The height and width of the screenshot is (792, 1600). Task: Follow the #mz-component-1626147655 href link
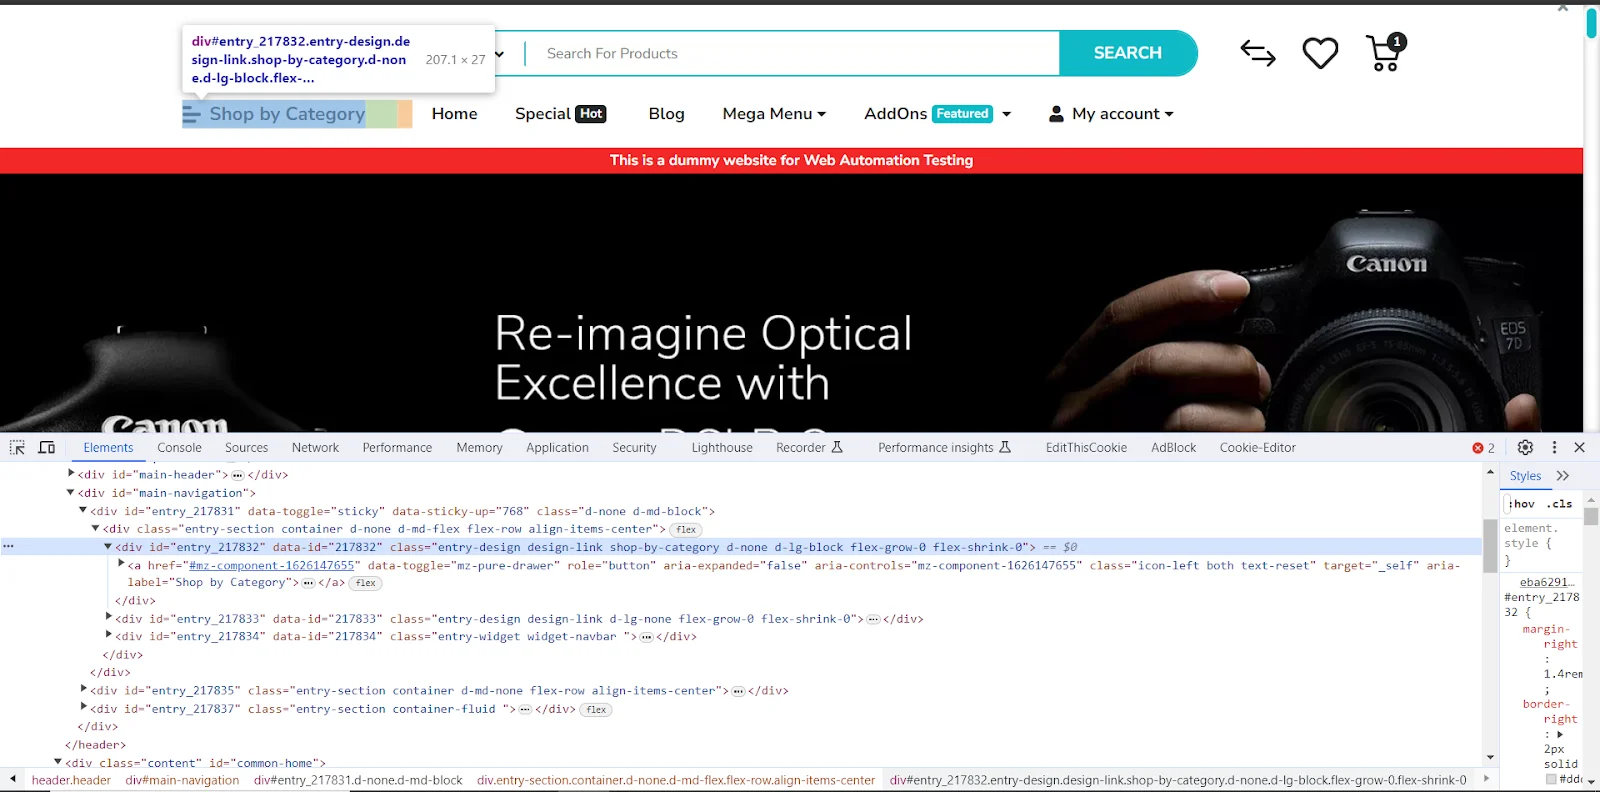tap(272, 566)
